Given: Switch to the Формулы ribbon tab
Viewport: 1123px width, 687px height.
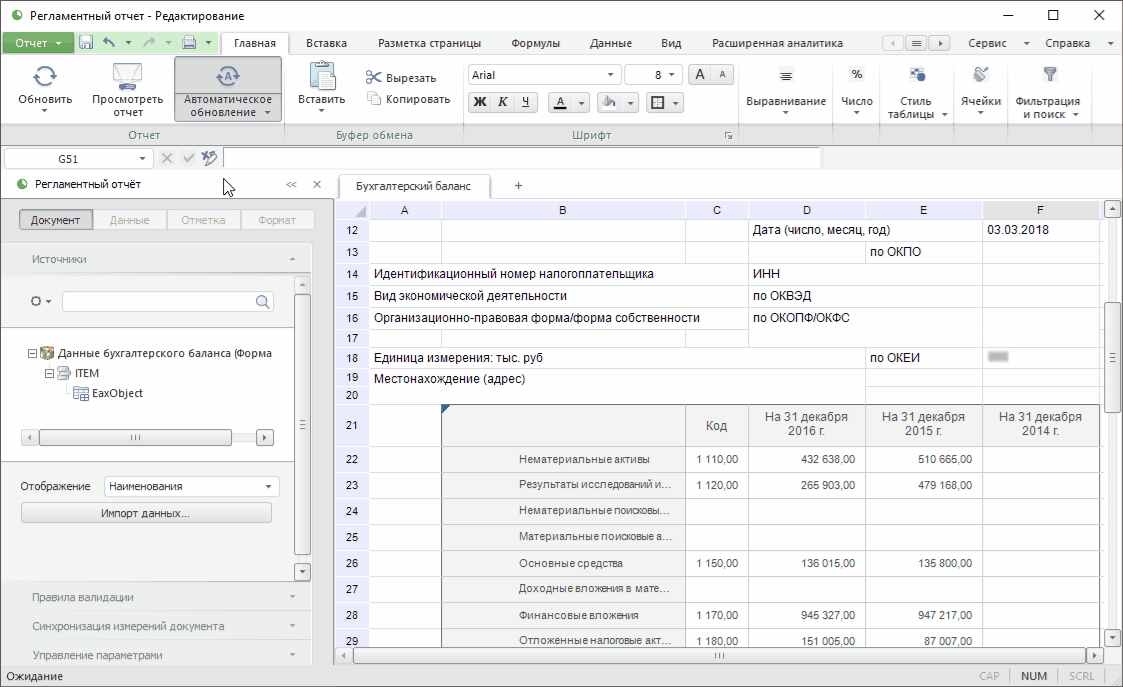Looking at the screenshot, I should pos(535,43).
